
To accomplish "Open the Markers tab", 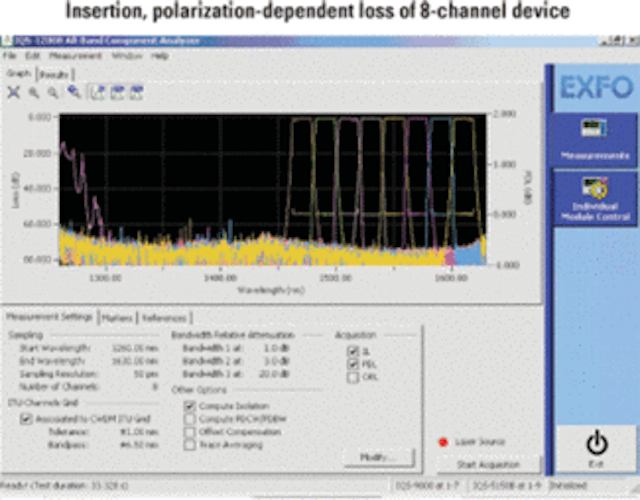I will (117, 318).
